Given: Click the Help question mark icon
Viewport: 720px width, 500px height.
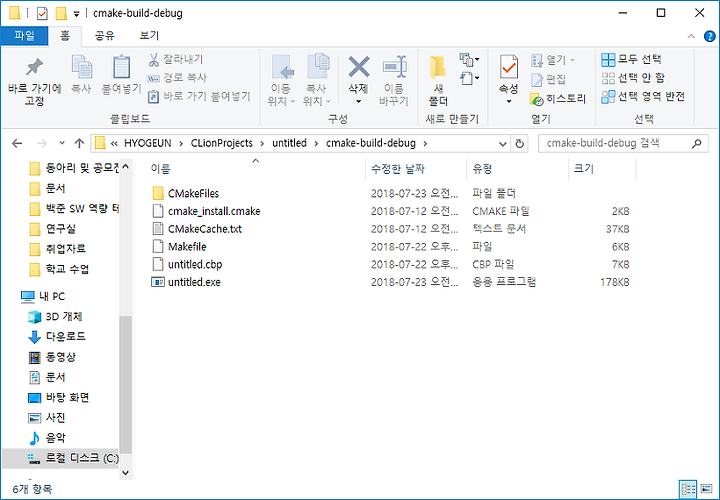Looking at the screenshot, I should click(x=709, y=36).
